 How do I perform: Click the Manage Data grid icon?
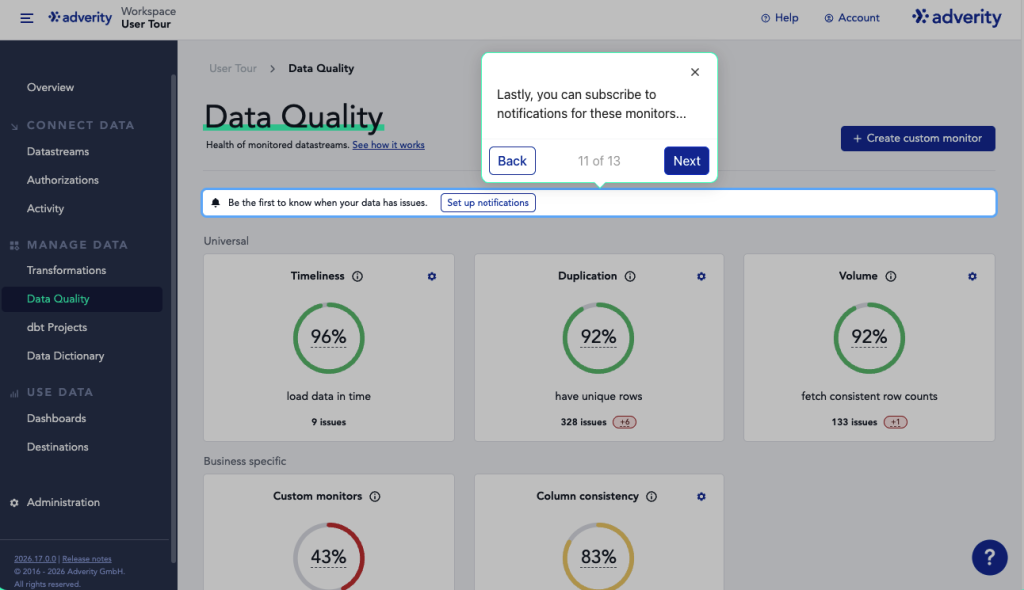(14, 246)
